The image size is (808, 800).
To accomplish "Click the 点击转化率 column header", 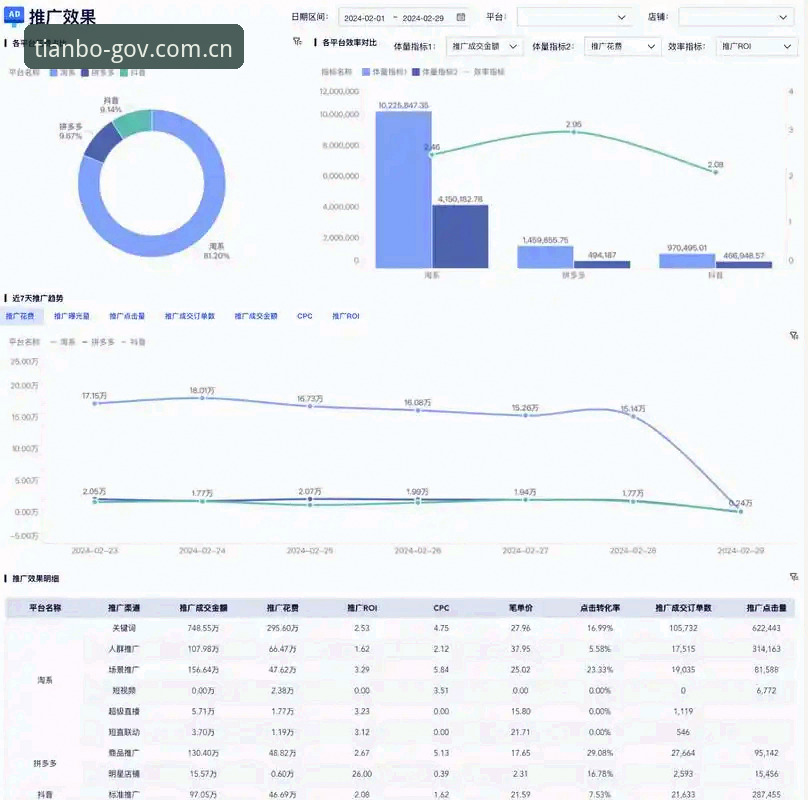I will click(x=600, y=608).
